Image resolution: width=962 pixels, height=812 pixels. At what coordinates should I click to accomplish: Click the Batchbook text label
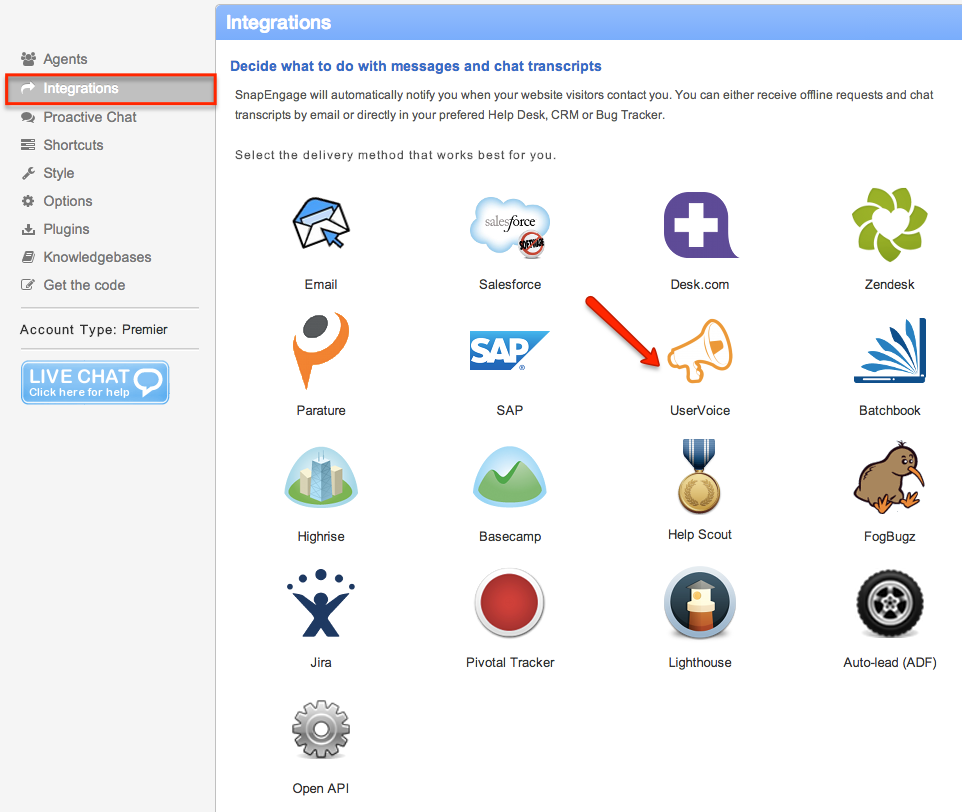pos(890,410)
